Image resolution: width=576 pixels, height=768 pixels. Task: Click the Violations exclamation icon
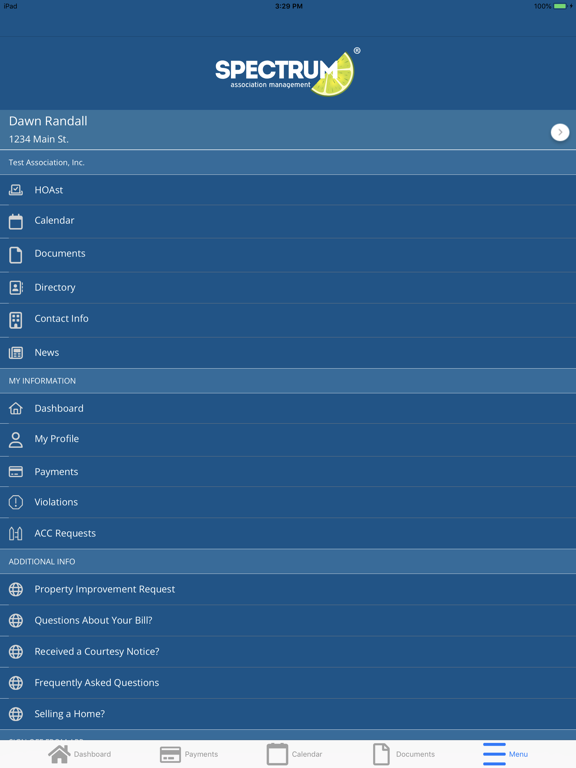coord(16,502)
